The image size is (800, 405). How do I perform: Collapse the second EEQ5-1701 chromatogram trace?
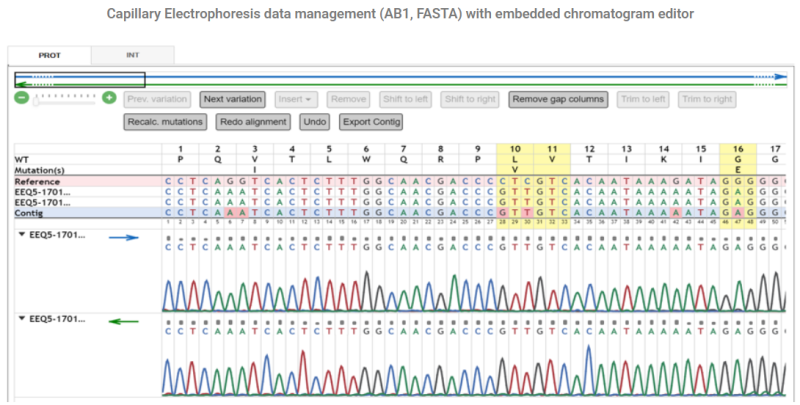pos(22,319)
